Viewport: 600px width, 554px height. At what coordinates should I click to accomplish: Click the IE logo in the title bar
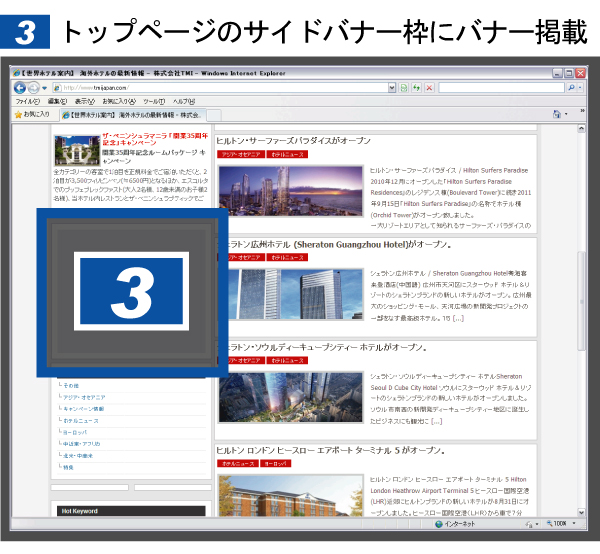coord(16,73)
